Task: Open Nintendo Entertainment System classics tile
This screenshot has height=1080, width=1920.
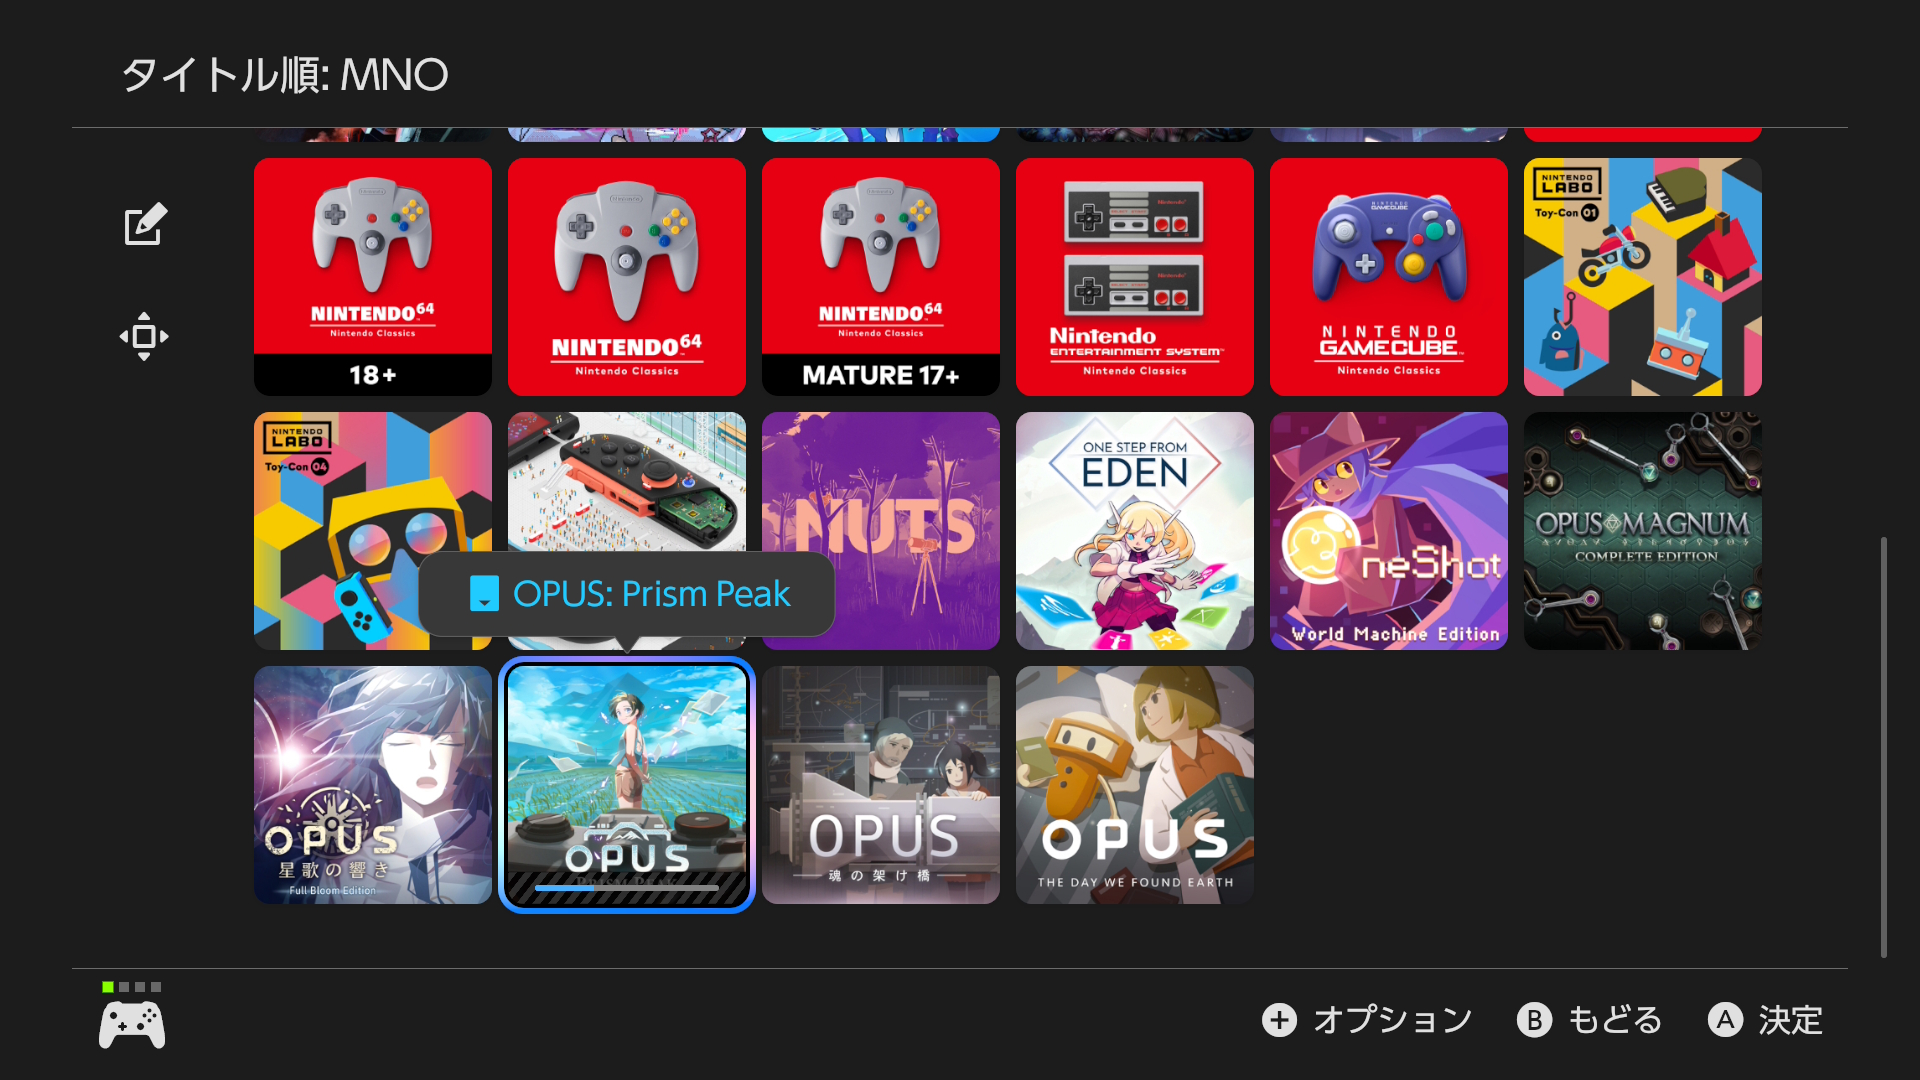Action: click(x=1135, y=277)
